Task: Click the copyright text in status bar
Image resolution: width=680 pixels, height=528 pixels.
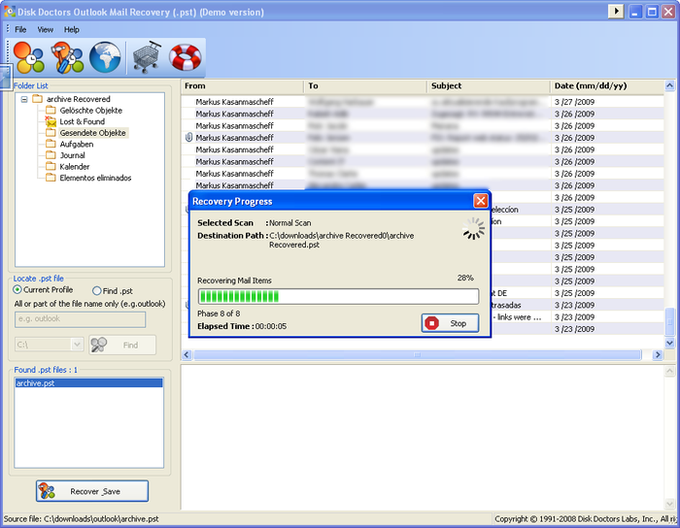Action: (585, 519)
